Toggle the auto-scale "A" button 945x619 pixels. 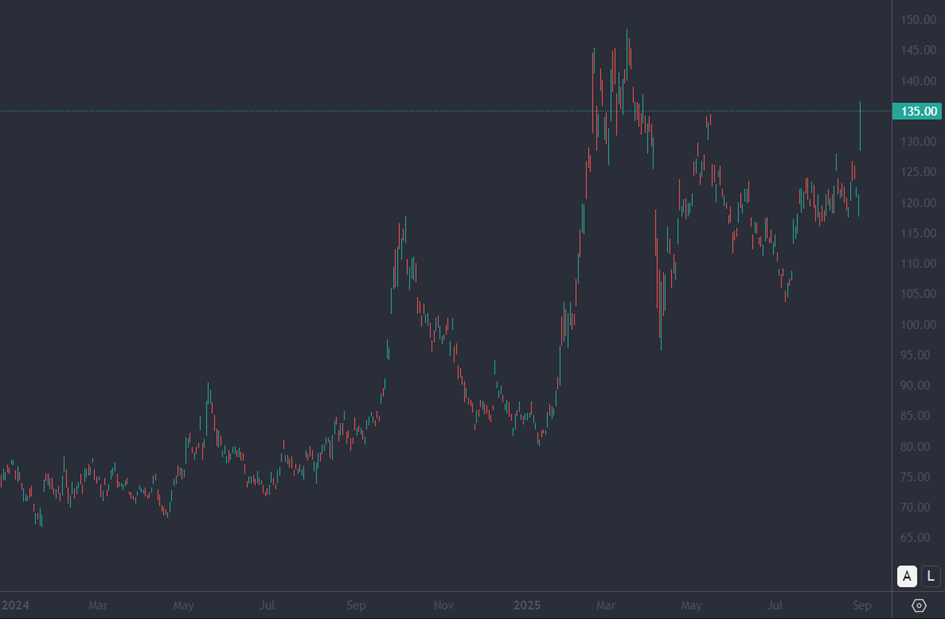[905, 577]
